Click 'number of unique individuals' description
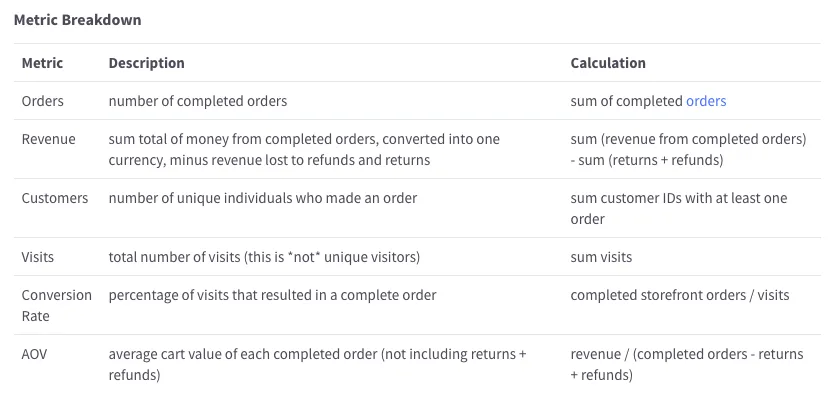Viewport: 835px width, 404px height. [x=263, y=198]
